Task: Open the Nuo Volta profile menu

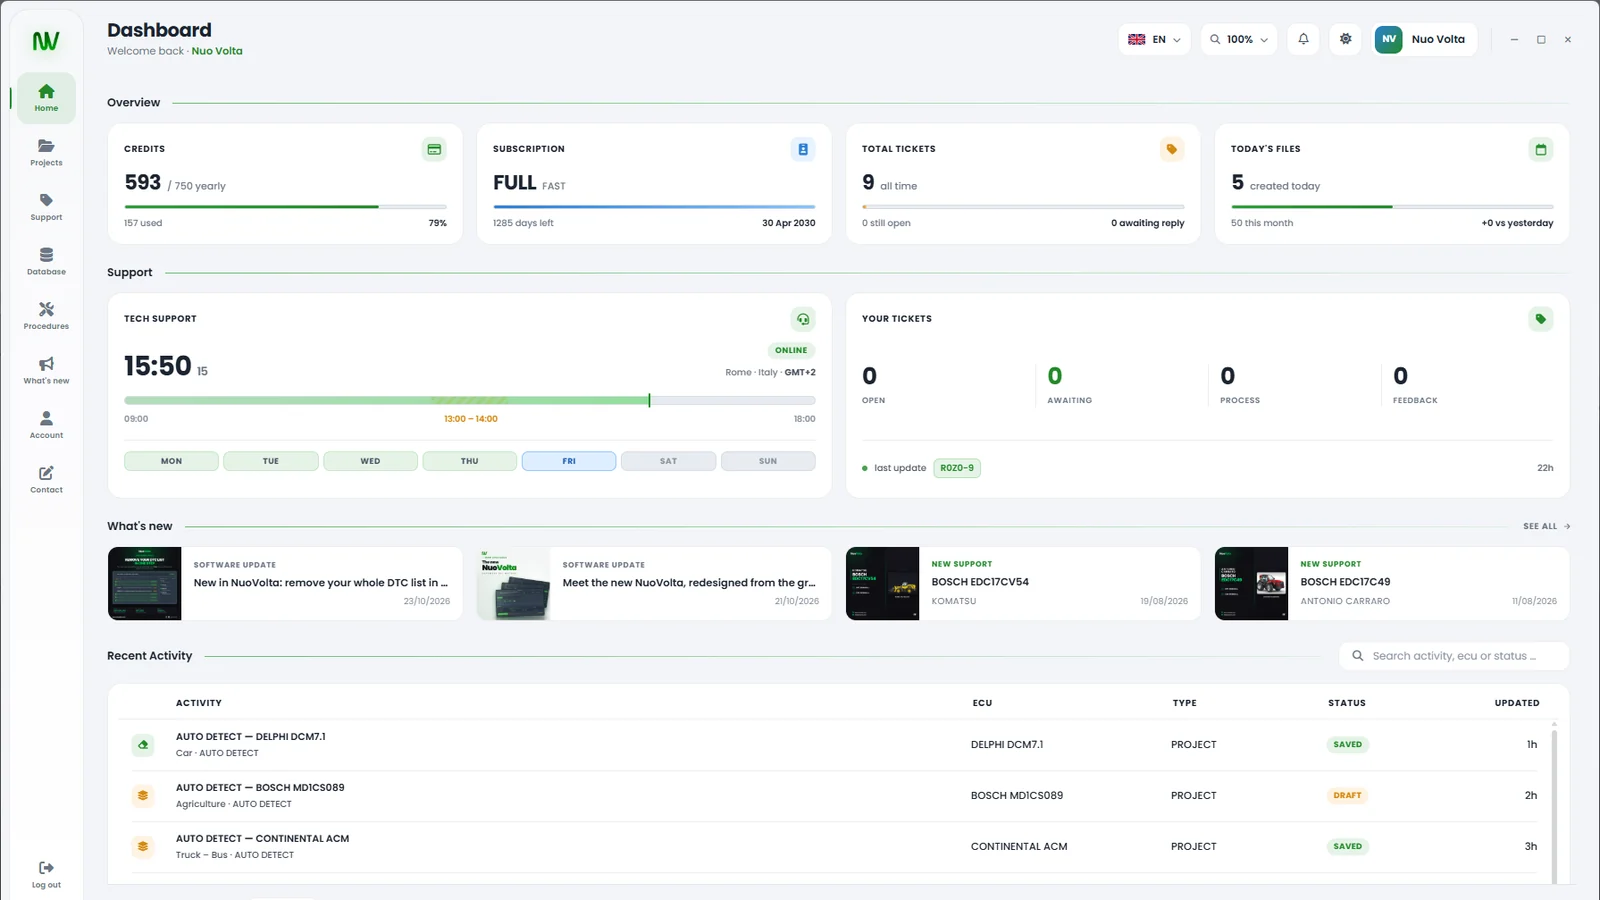Action: click(x=1424, y=39)
